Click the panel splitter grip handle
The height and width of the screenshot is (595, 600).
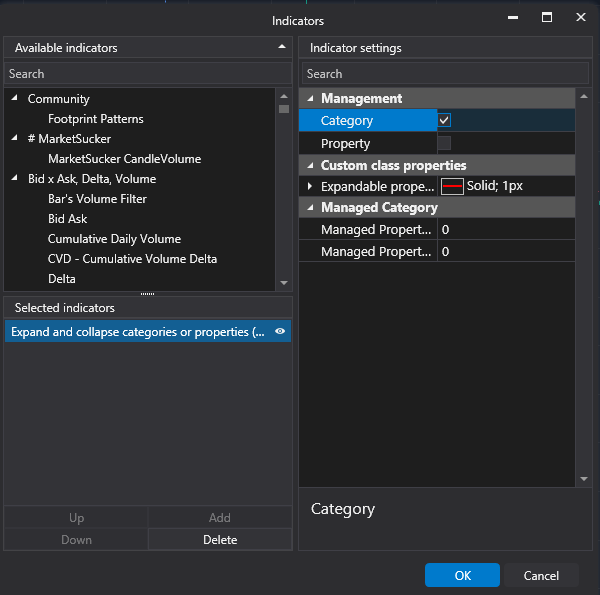point(147,294)
